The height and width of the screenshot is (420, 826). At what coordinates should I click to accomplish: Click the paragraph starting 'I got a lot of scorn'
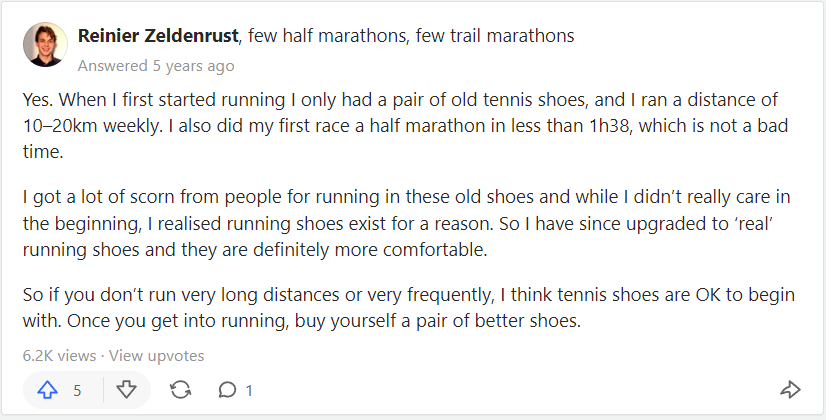[x=407, y=223]
